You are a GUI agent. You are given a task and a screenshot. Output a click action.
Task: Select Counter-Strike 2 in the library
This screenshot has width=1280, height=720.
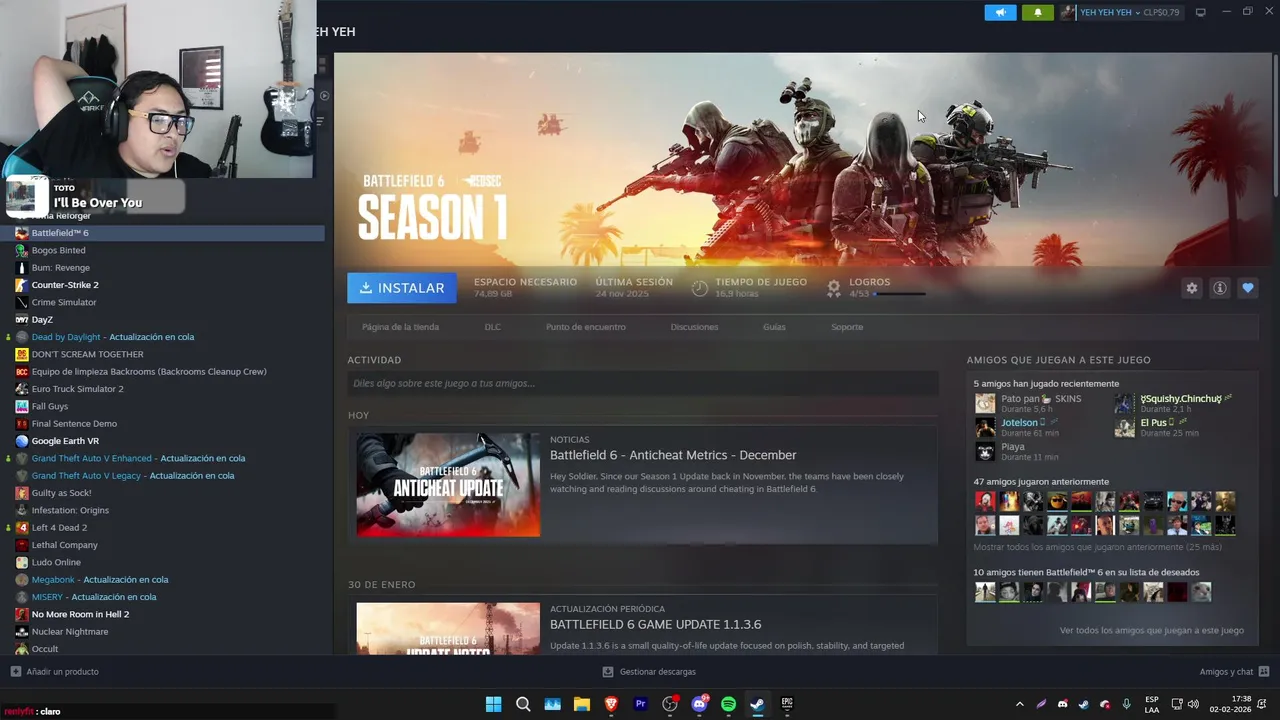pos(162,285)
